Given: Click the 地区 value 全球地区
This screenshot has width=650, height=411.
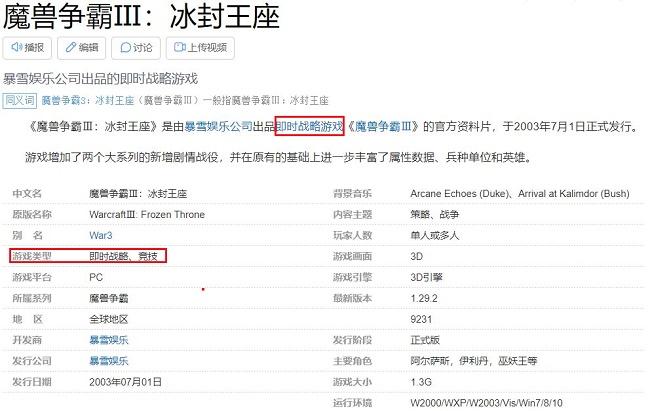Looking at the screenshot, I should [109, 319].
